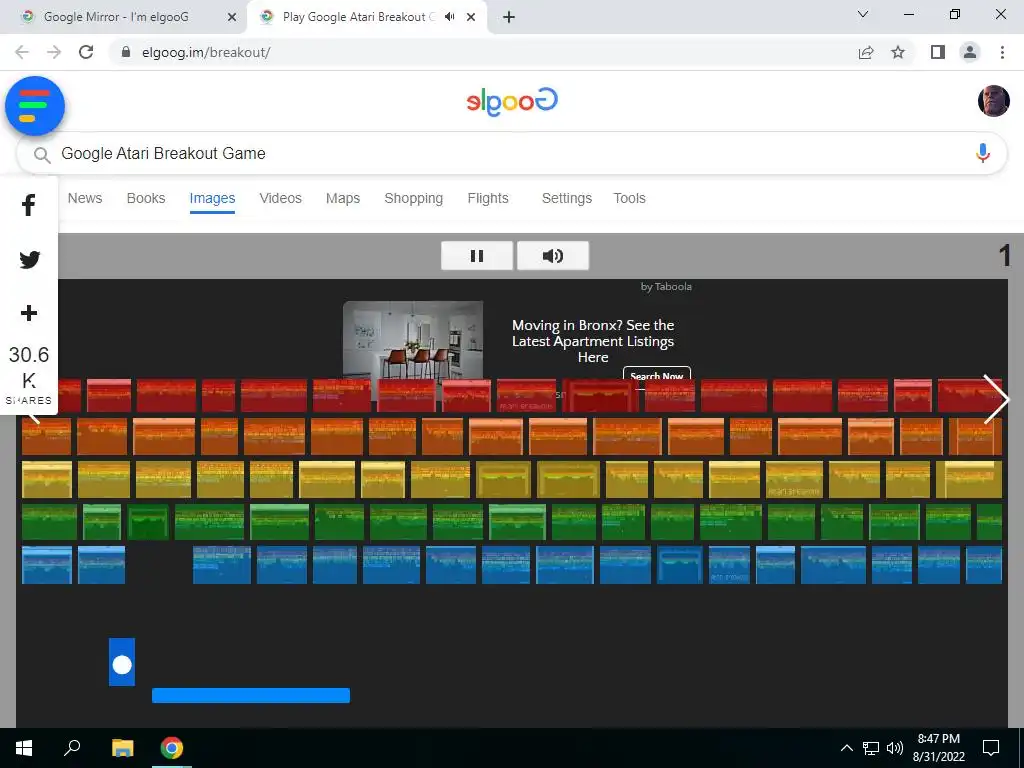Screen dimensions: 1024x768
Task: Close the Play Google Atari Breakout tab
Action: tap(471, 17)
